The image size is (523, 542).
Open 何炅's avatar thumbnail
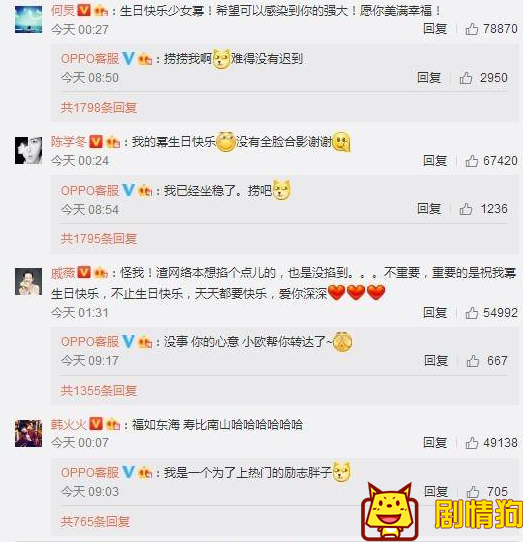click(x=28, y=19)
